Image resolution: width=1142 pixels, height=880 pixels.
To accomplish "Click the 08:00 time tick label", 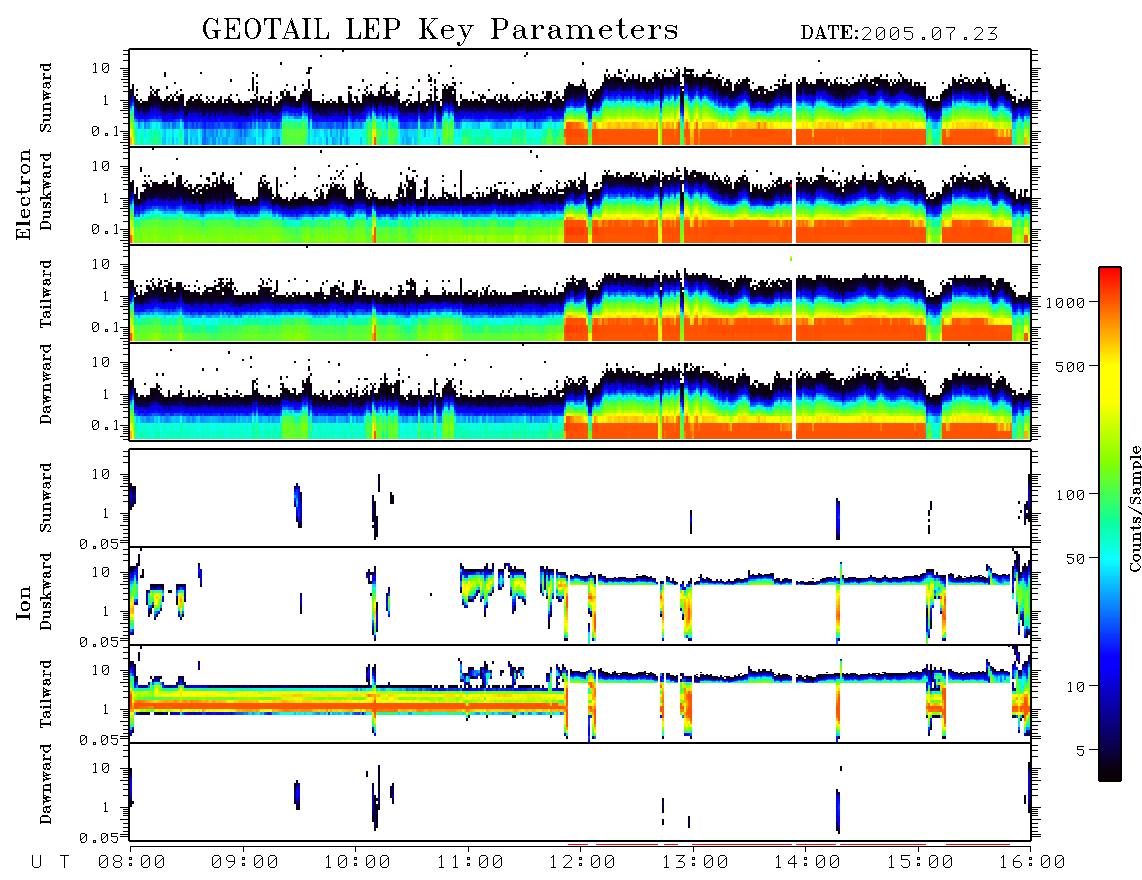I will [x=132, y=863].
